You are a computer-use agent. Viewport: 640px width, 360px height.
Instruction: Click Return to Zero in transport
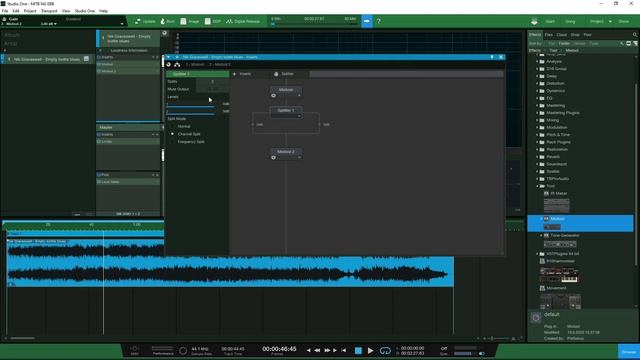pos(344,350)
